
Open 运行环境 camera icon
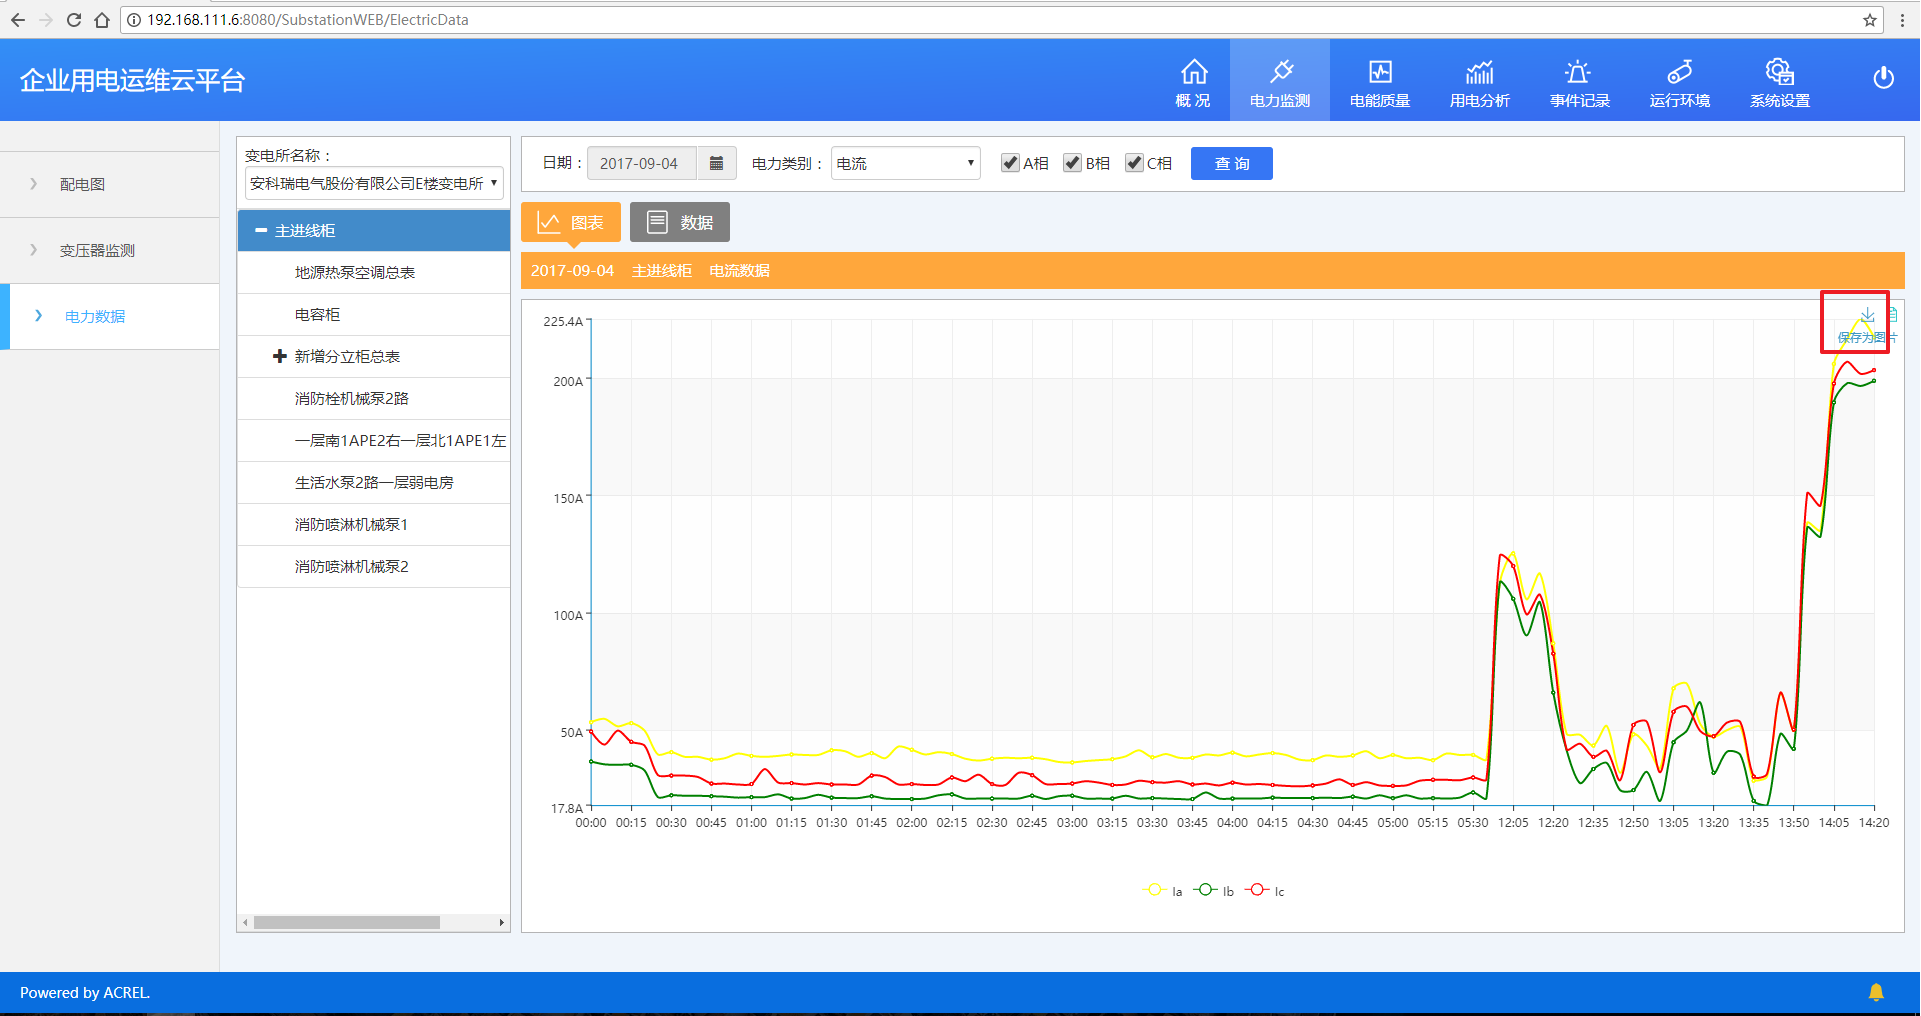[x=1680, y=72]
